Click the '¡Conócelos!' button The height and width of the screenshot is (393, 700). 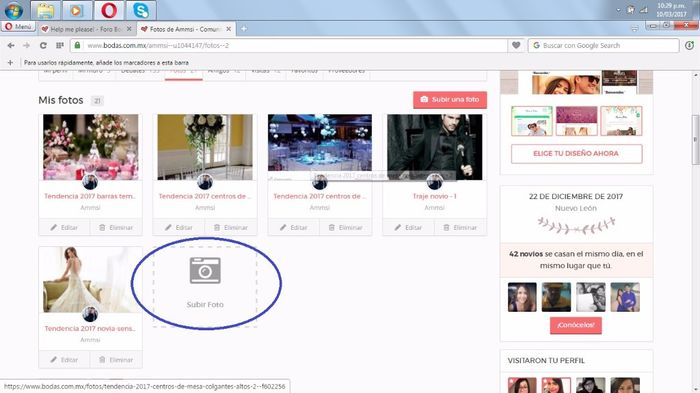point(576,325)
